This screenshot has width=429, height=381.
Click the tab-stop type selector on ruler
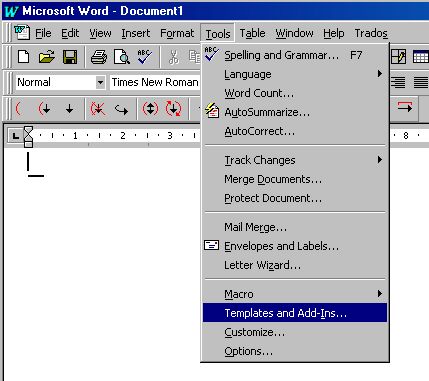point(15,136)
